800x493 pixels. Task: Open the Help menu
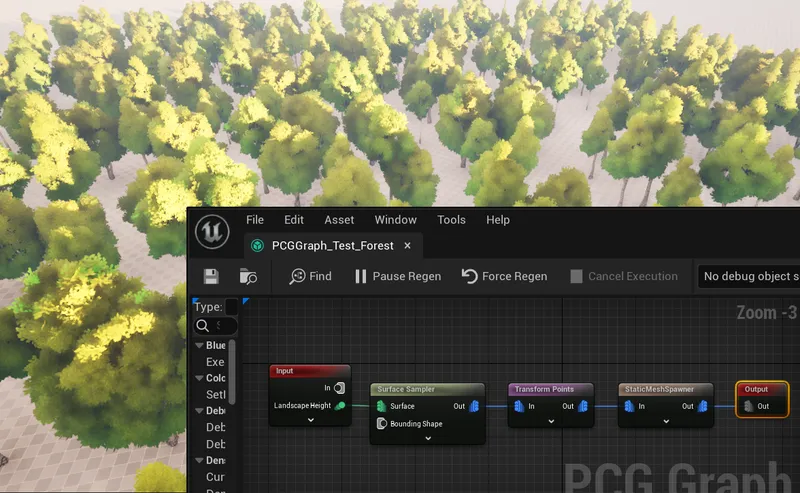pyautogui.click(x=498, y=219)
